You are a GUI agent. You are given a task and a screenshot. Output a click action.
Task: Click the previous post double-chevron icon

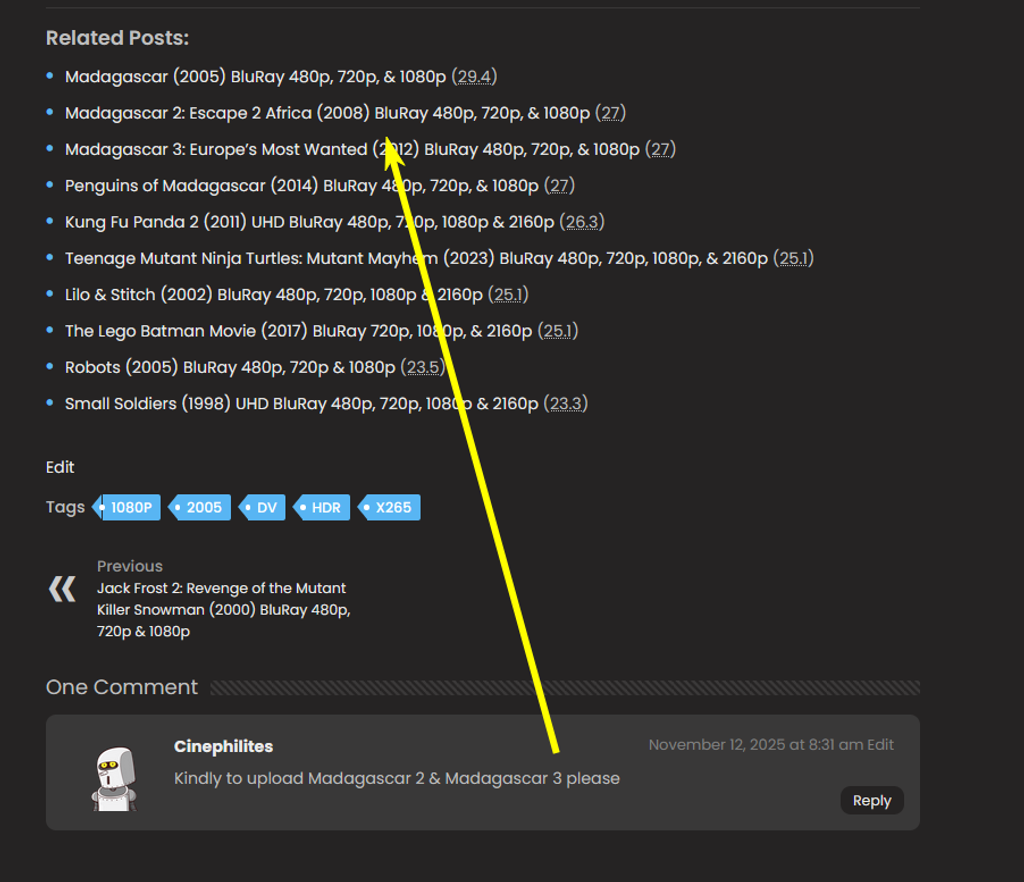[x=63, y=589]
